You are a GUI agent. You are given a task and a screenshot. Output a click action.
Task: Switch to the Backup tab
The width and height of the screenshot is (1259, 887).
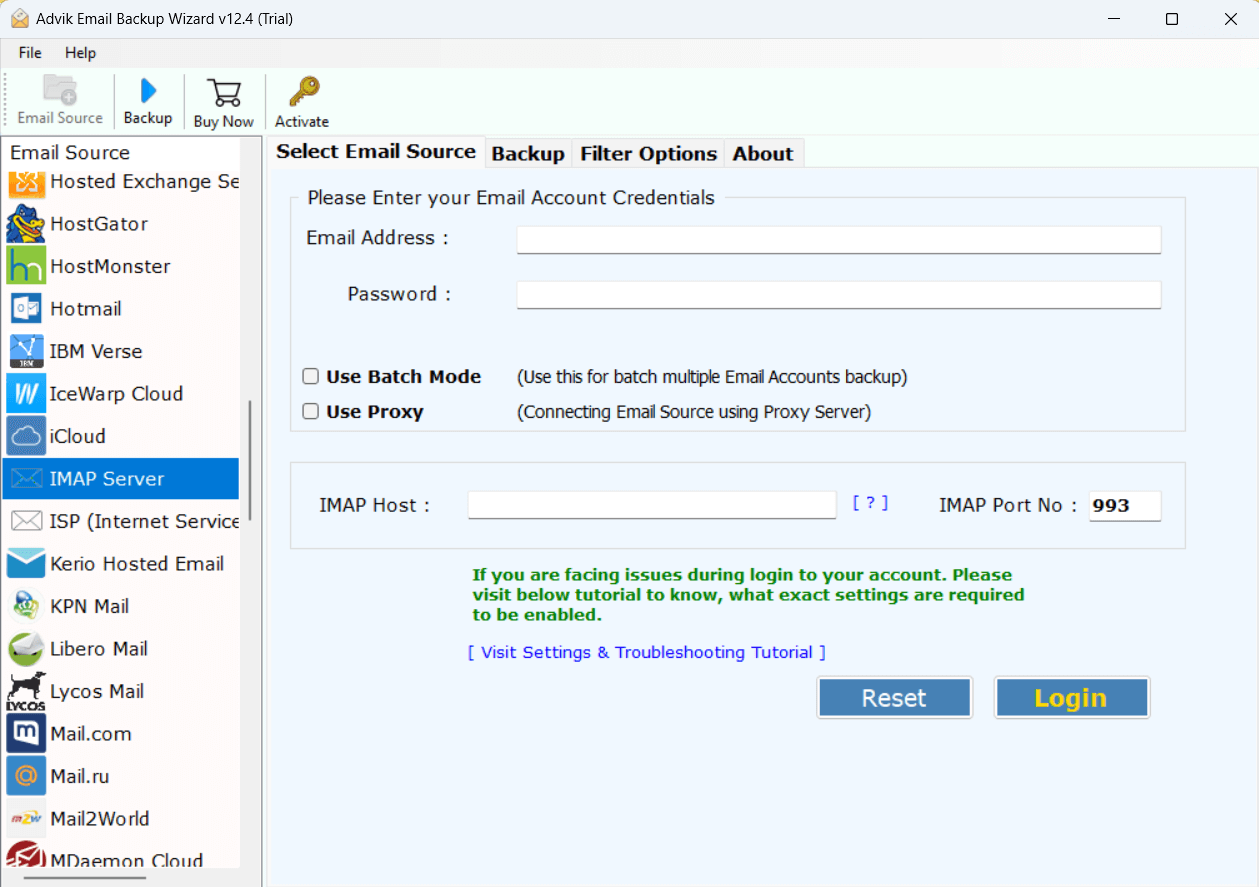[528, 153]
